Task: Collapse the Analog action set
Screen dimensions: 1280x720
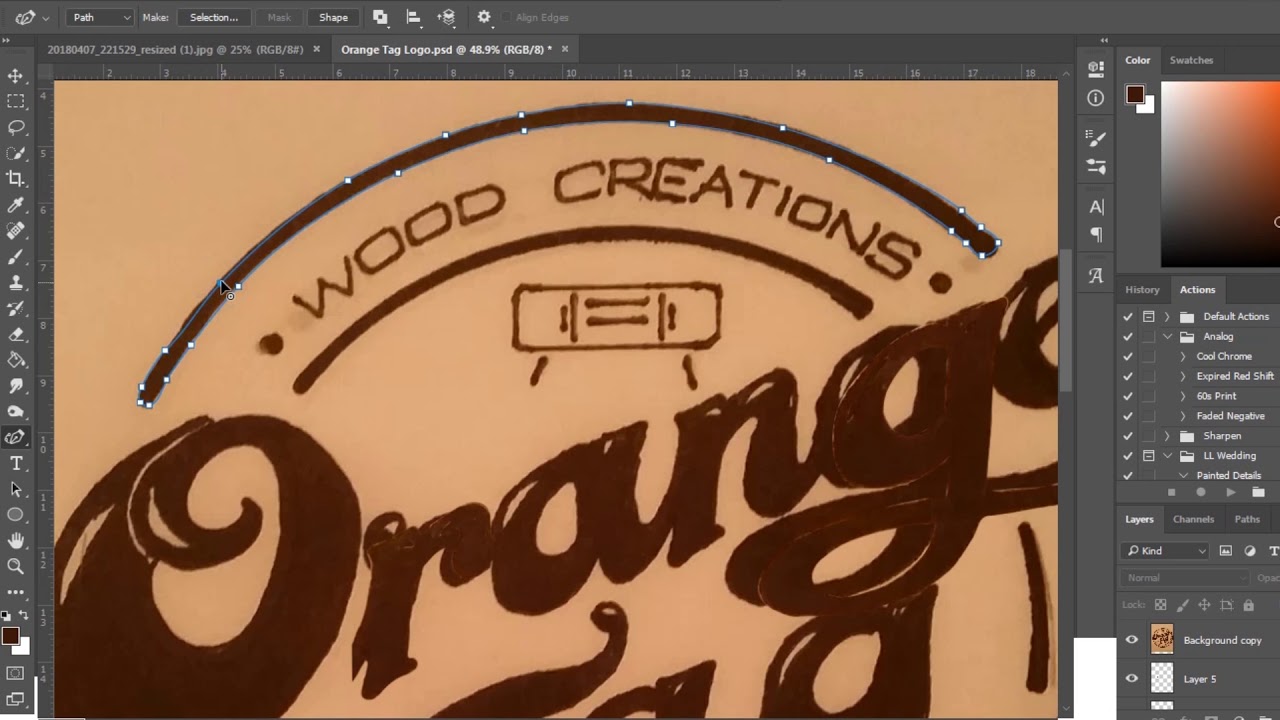Action: 1167,337
